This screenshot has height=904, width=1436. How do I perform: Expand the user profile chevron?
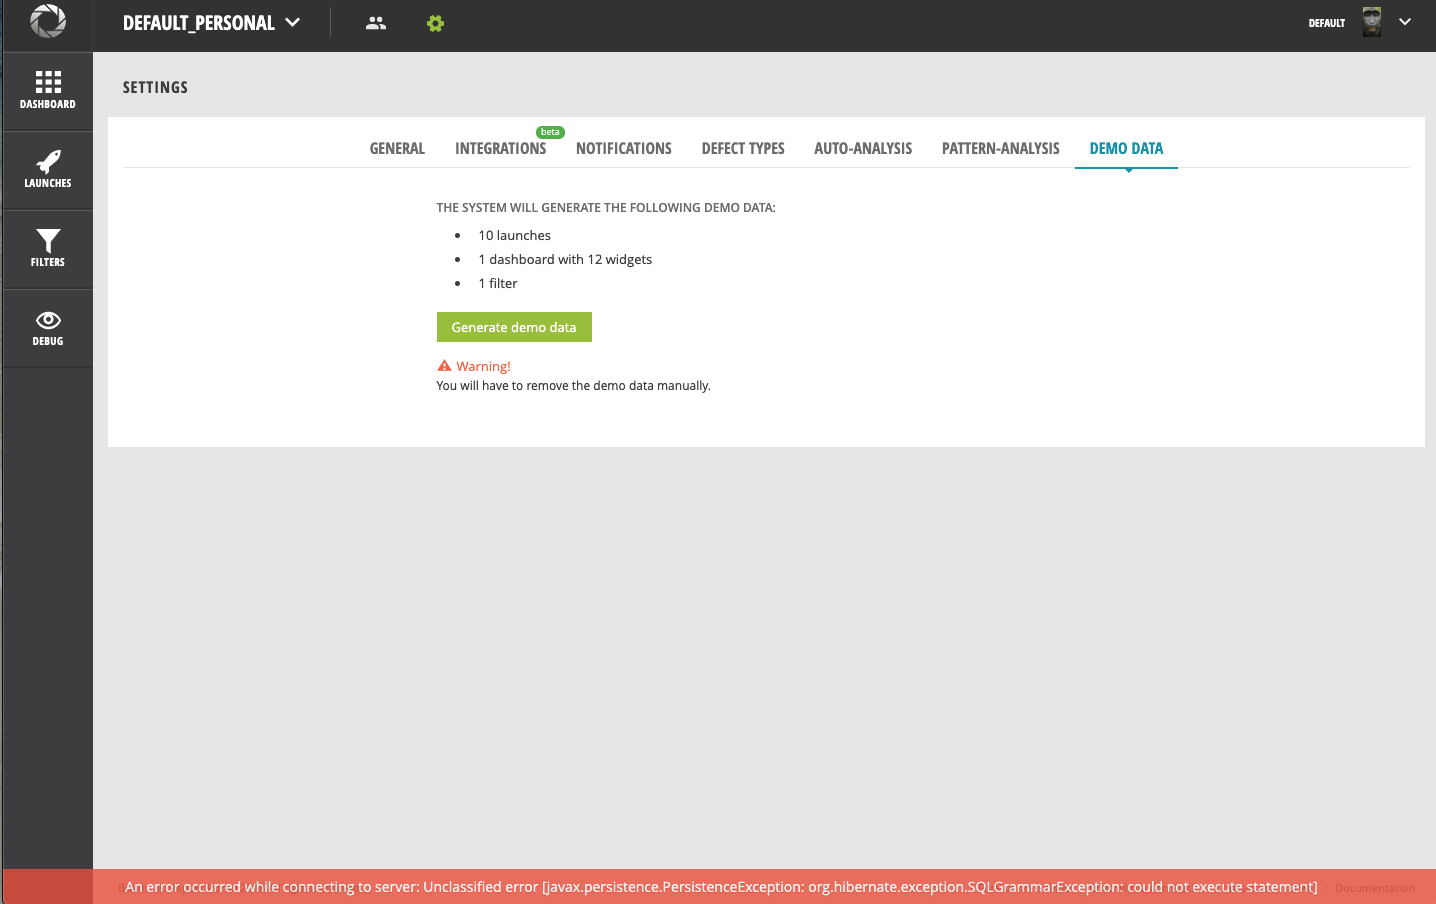coord(1405,21)
